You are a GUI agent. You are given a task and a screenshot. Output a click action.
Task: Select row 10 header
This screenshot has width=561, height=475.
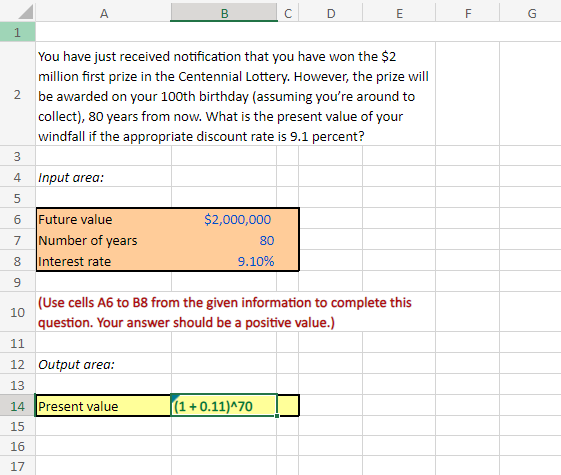coord(18,312)
